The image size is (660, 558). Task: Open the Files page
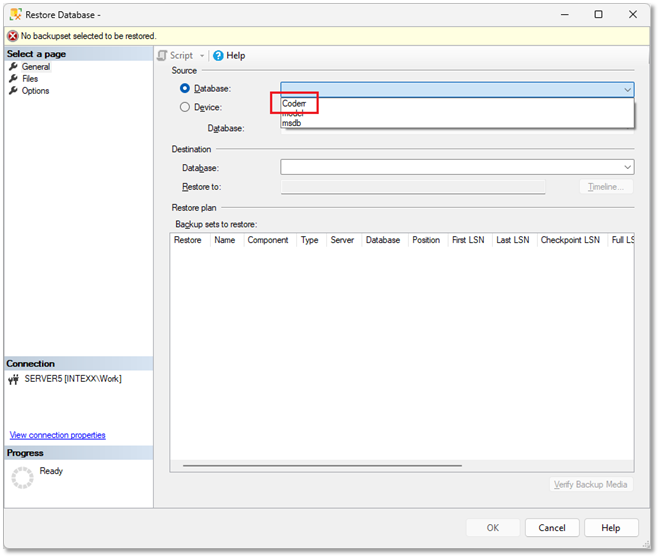30,79
